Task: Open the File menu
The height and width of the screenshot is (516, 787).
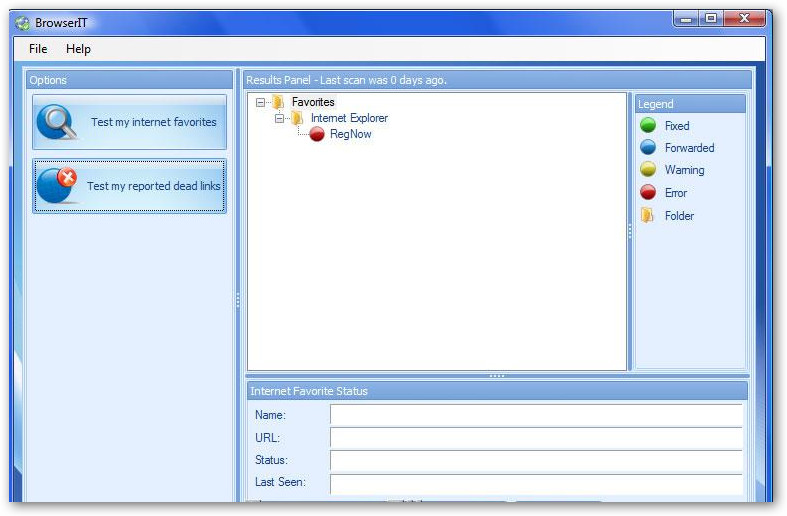Action: point(38,49)
